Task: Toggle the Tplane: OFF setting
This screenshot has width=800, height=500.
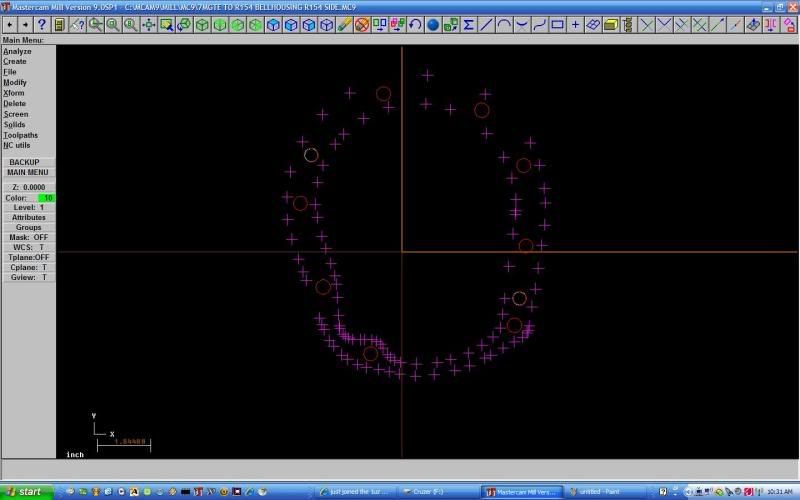Action: (x=29, y=258)
